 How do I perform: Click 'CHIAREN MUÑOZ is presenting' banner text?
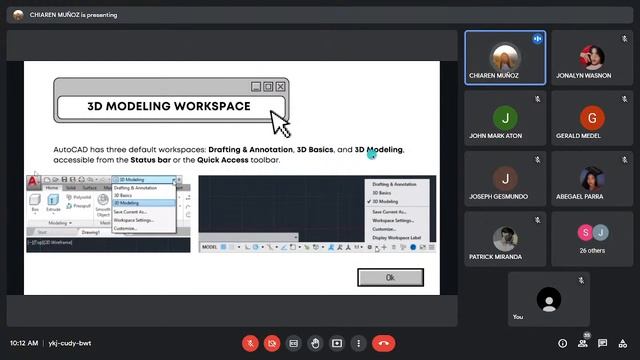(73, 15)
